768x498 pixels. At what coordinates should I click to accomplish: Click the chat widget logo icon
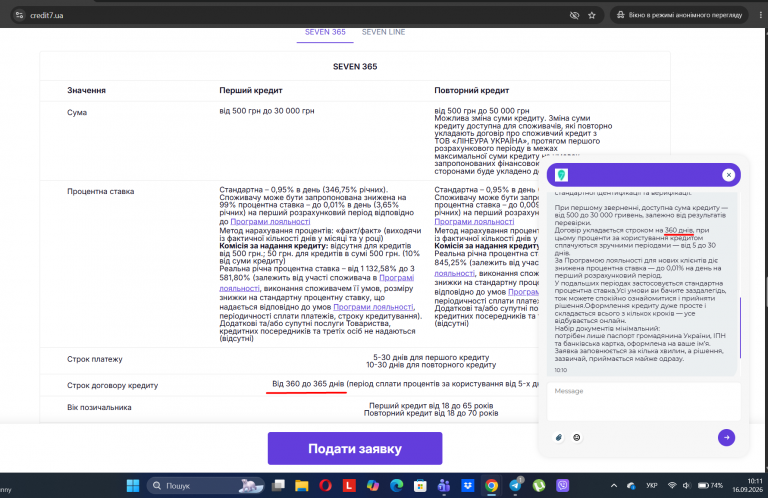coord(561,175)
